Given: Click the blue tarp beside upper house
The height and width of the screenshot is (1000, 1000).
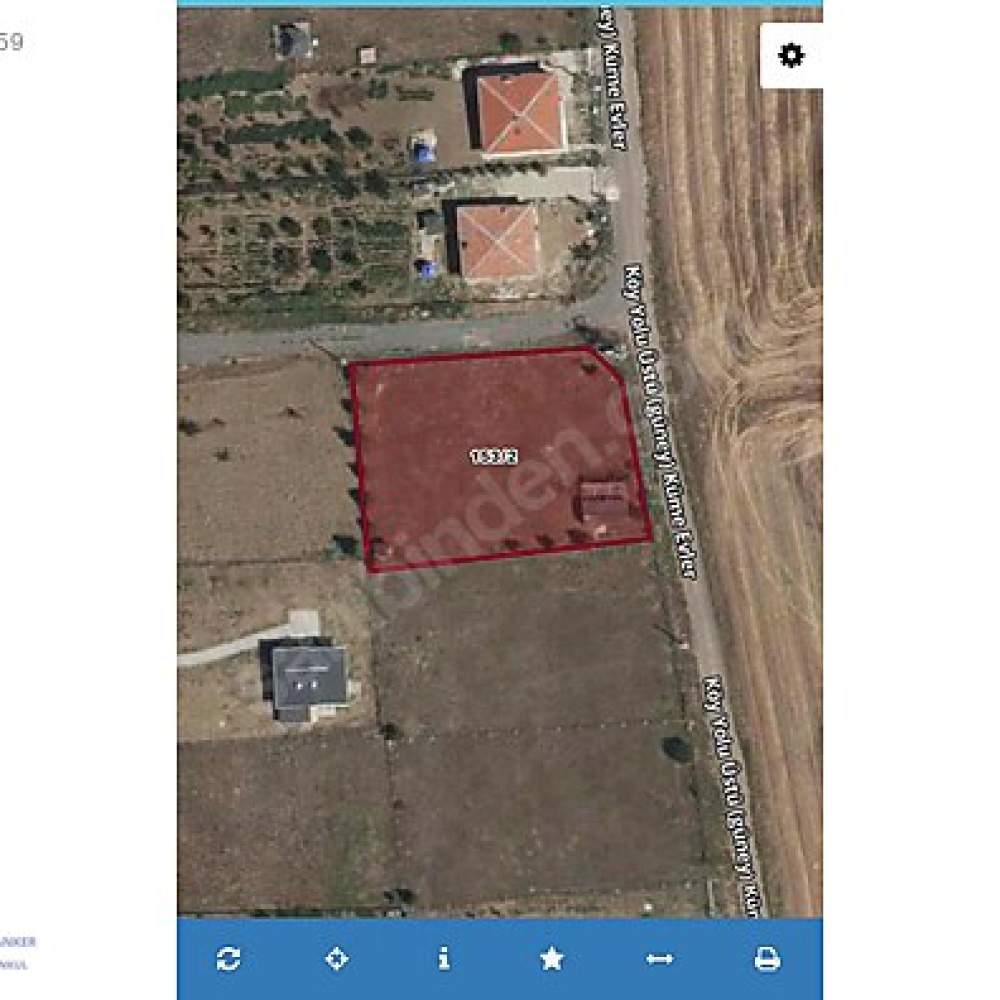Looking at the screenshot, I should click(422, 151).
